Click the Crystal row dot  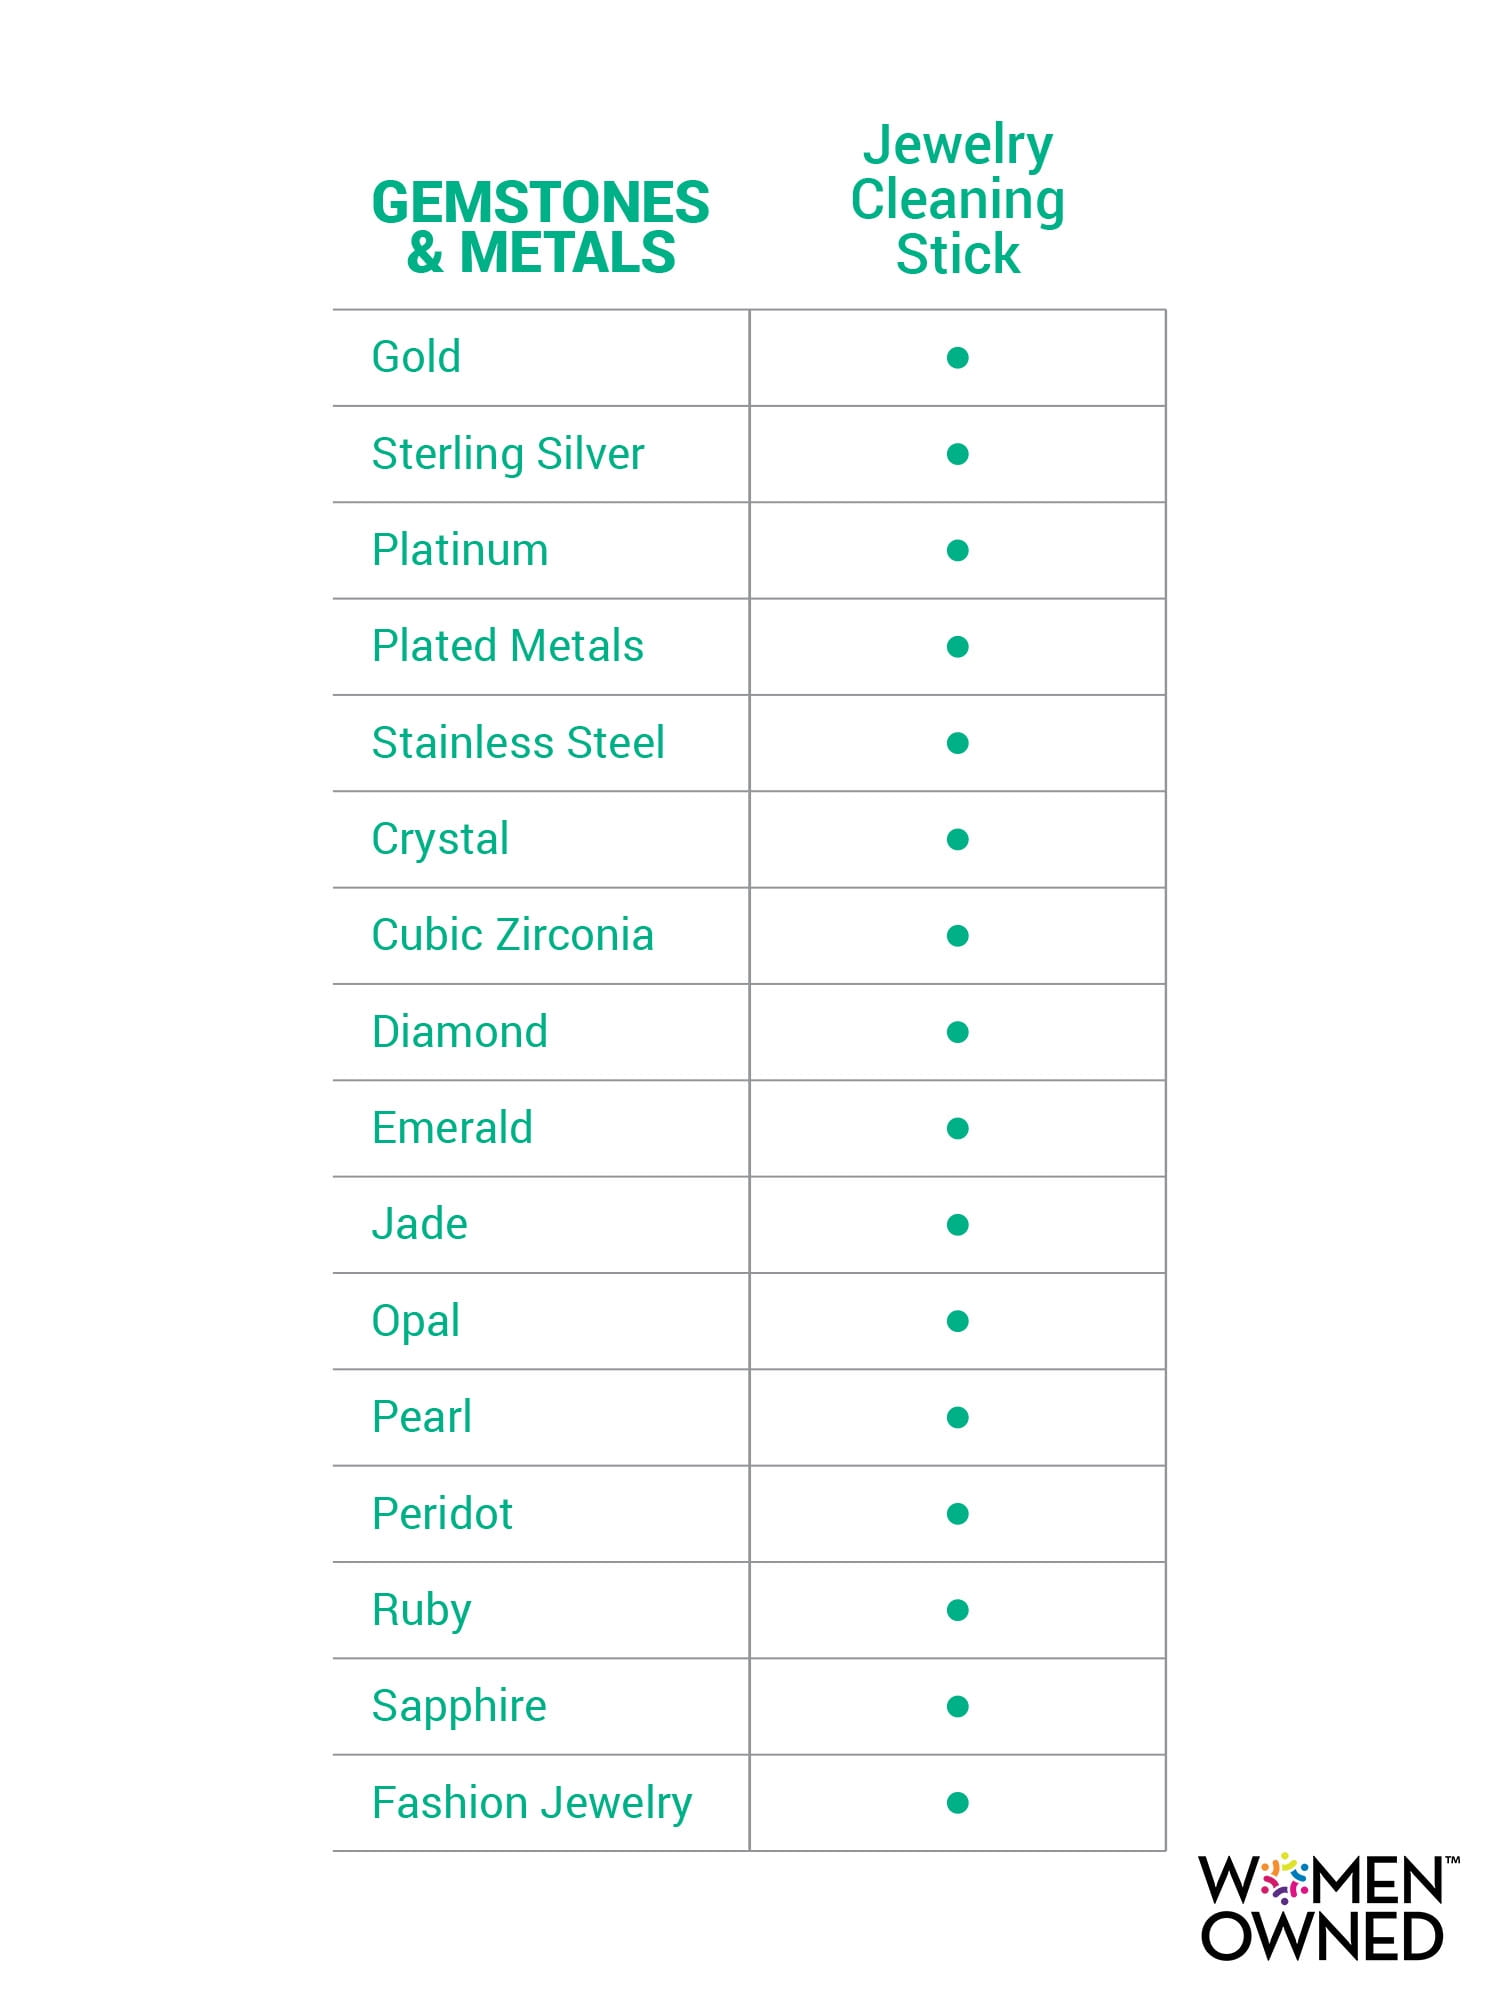(x=957, y=839)
